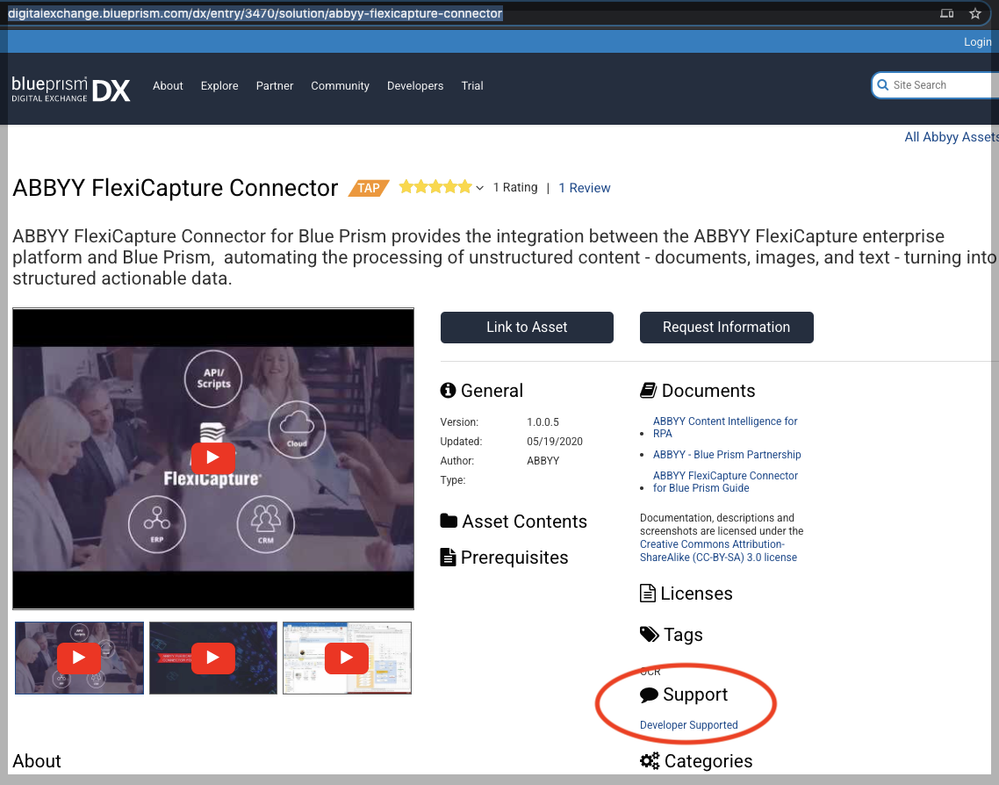The image size is (999, 785).
Task: Open the About menu
Action: pyautogui.click(x=168, y=86)
